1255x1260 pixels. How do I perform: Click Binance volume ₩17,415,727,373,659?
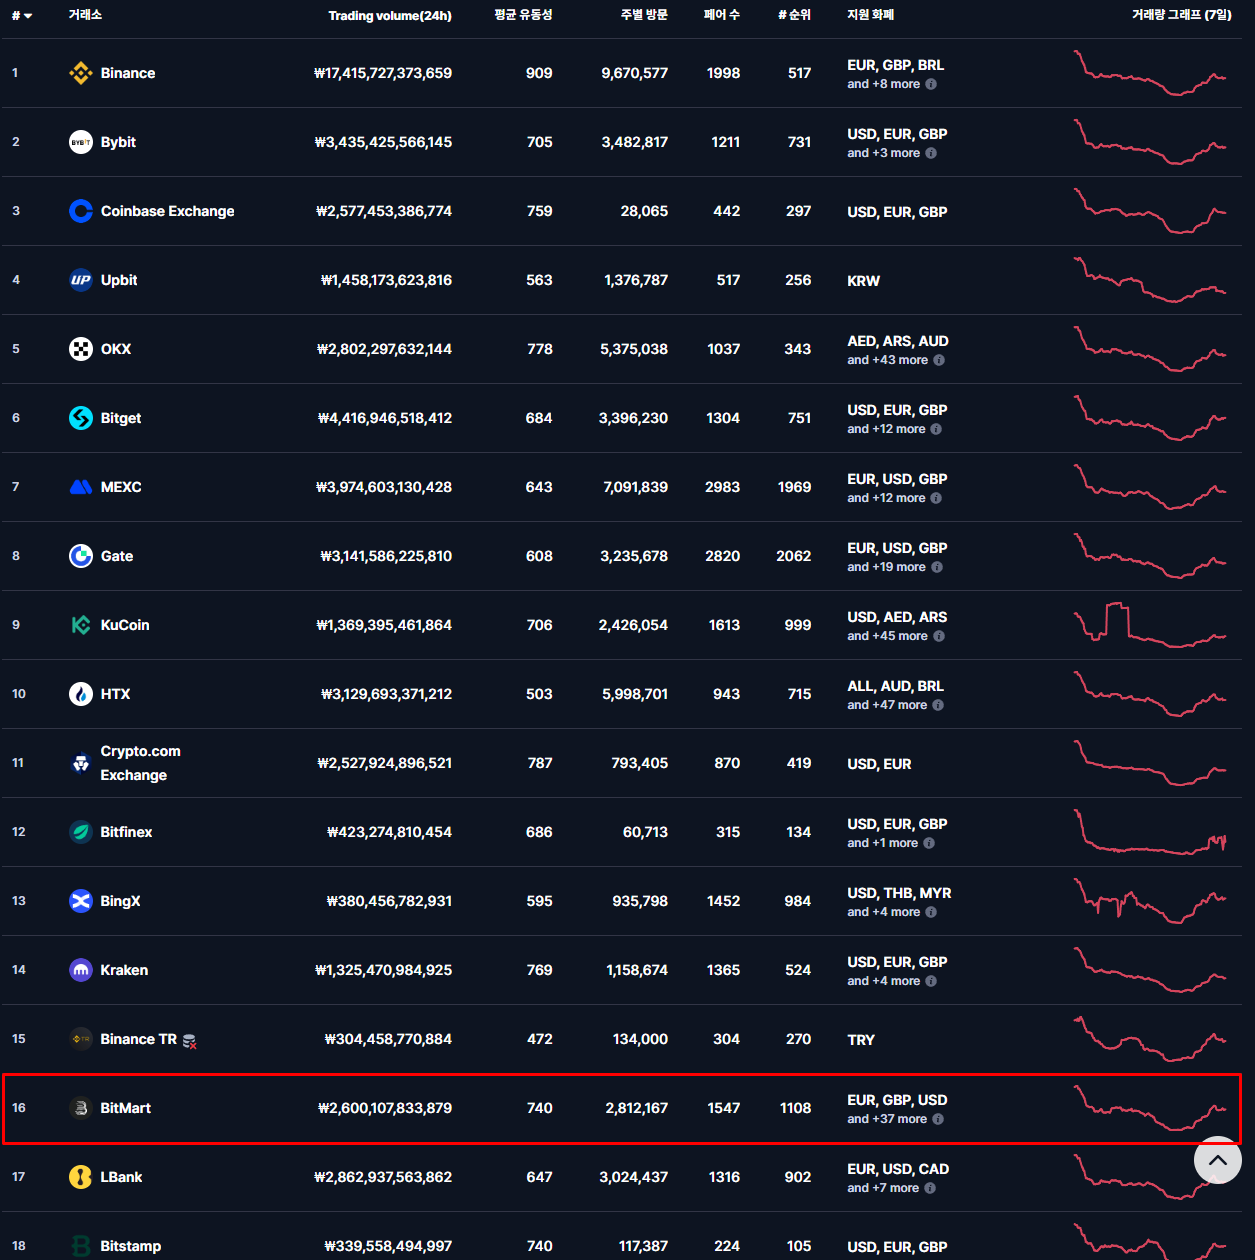click(383, 73)
